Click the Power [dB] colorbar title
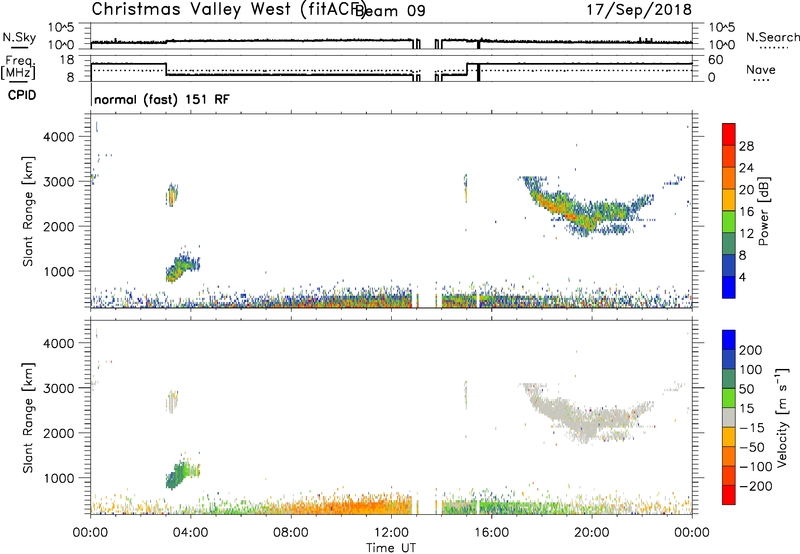 pos(763,211)
